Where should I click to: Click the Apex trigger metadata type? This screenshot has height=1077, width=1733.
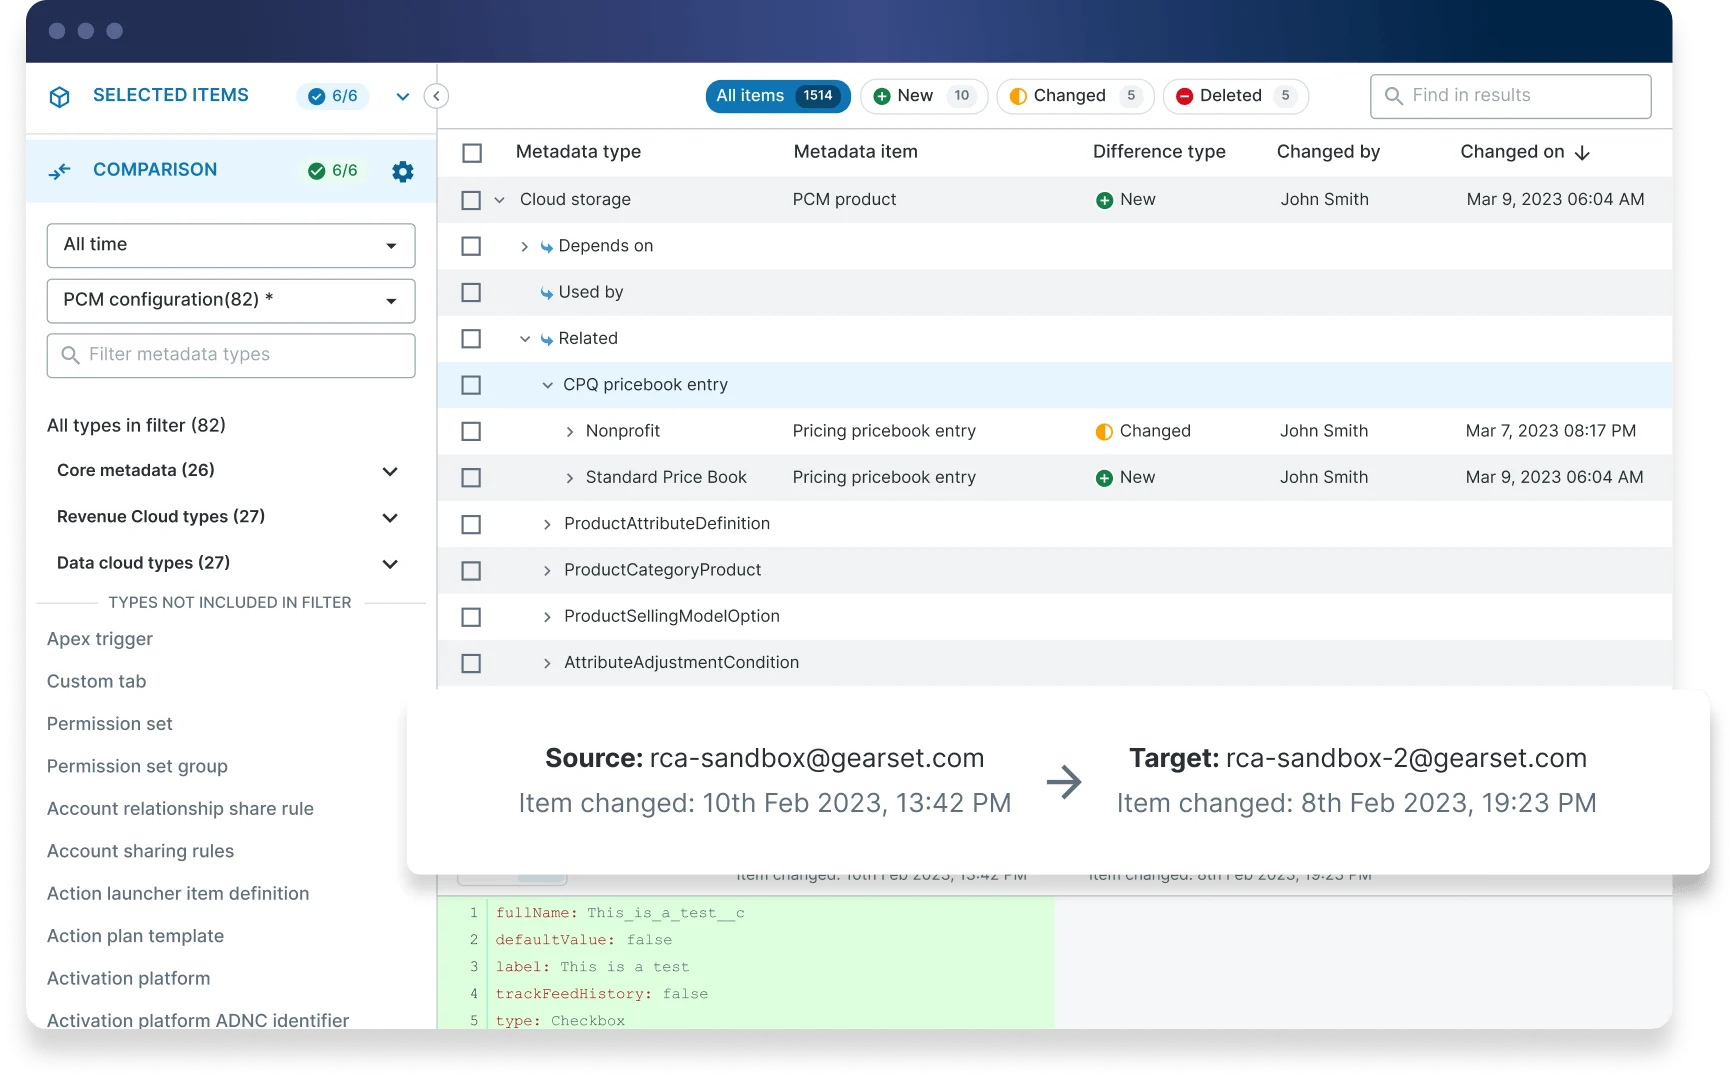100,639
